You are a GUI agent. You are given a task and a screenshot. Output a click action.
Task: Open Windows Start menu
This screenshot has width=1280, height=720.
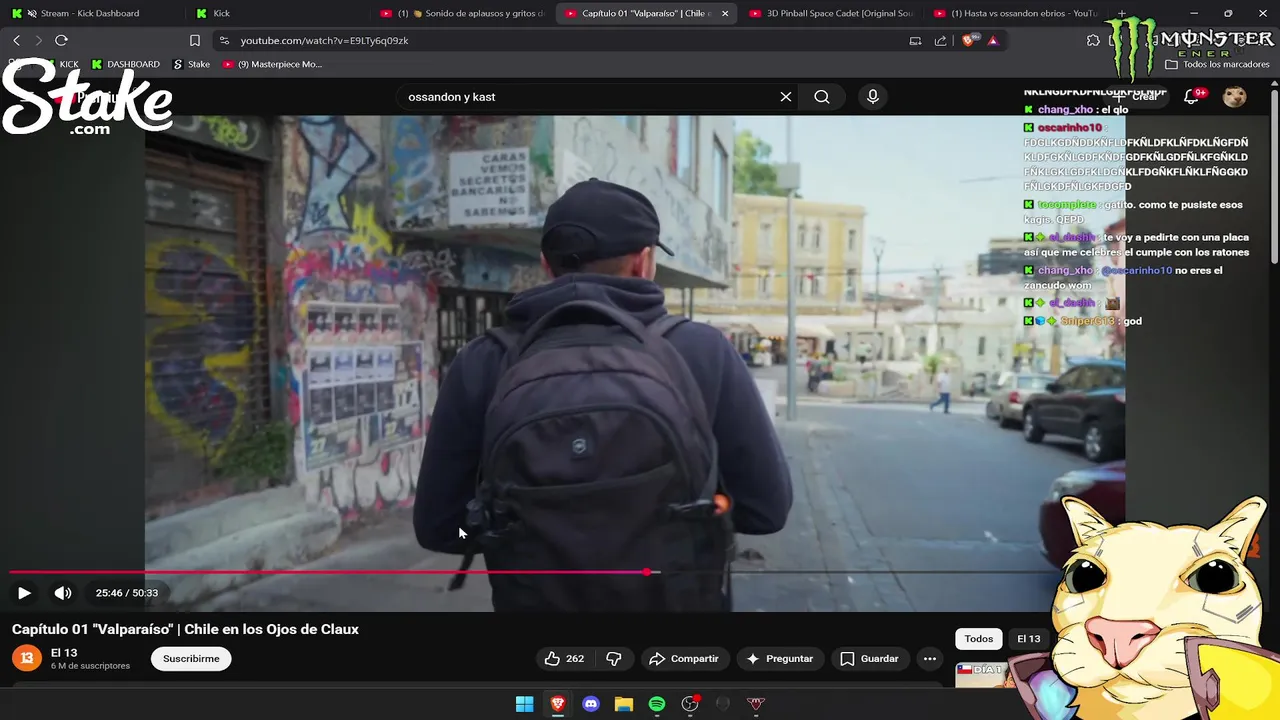(x=524, y=704)
